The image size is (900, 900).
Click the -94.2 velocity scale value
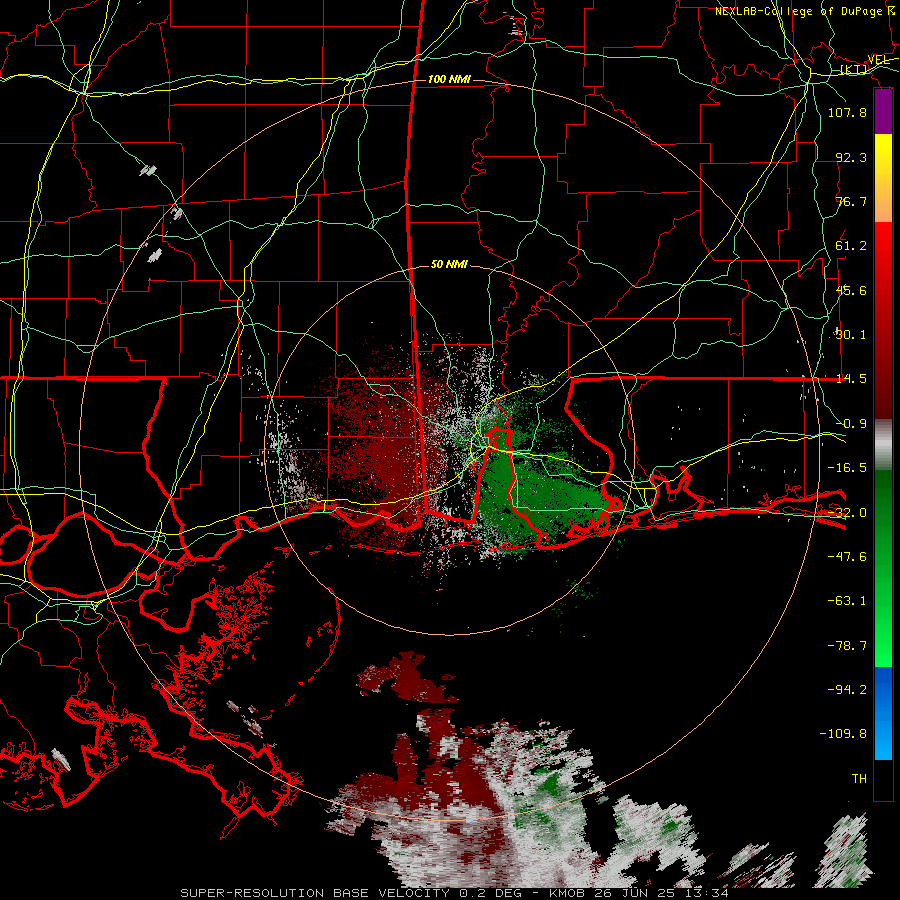tap(847, 689)
